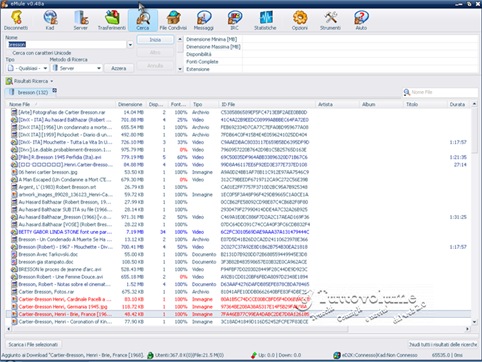Image resolution: width=482 pixels, height=362 pixels.
Task: Sort by Nome File column header
Action: [61, 104]
